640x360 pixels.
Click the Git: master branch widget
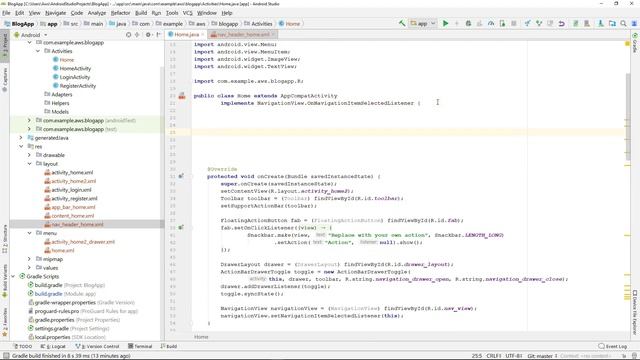pos(542,356)
